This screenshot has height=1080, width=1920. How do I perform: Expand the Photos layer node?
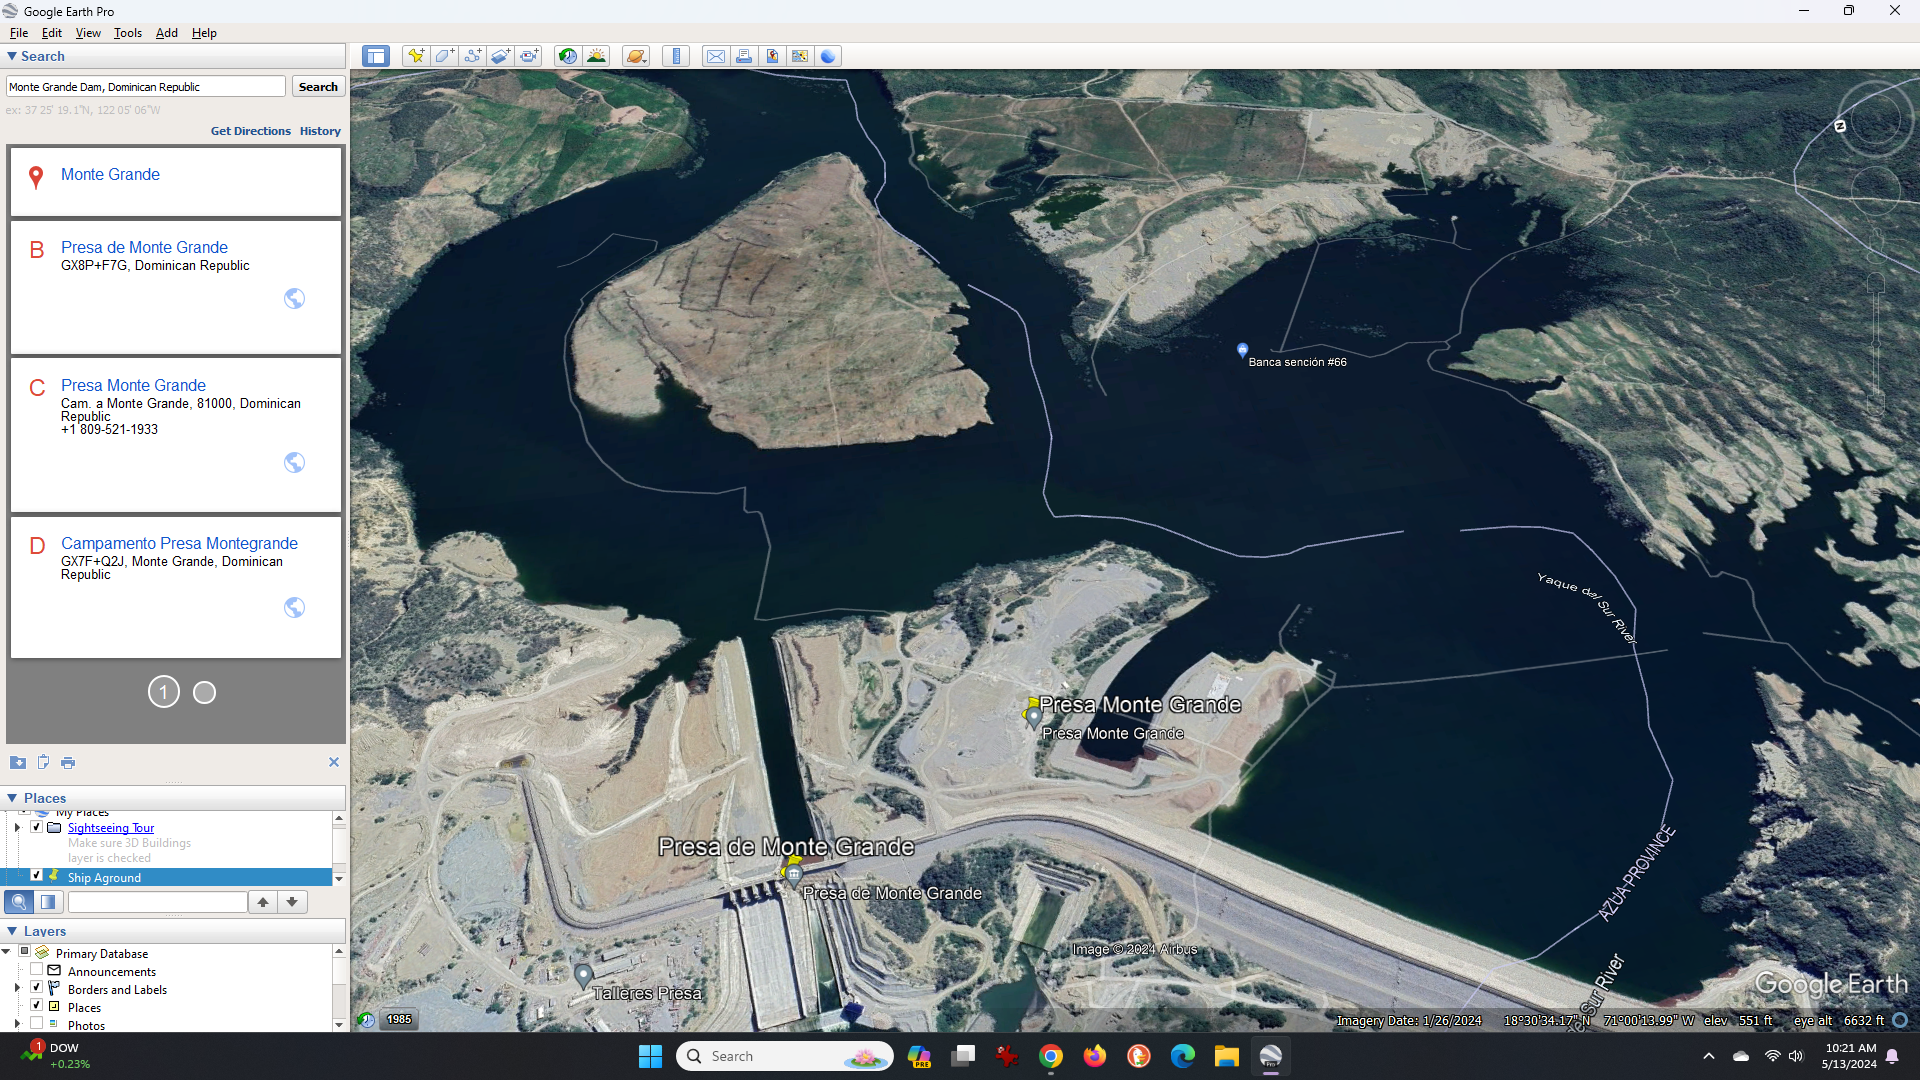coord(17,1024)
